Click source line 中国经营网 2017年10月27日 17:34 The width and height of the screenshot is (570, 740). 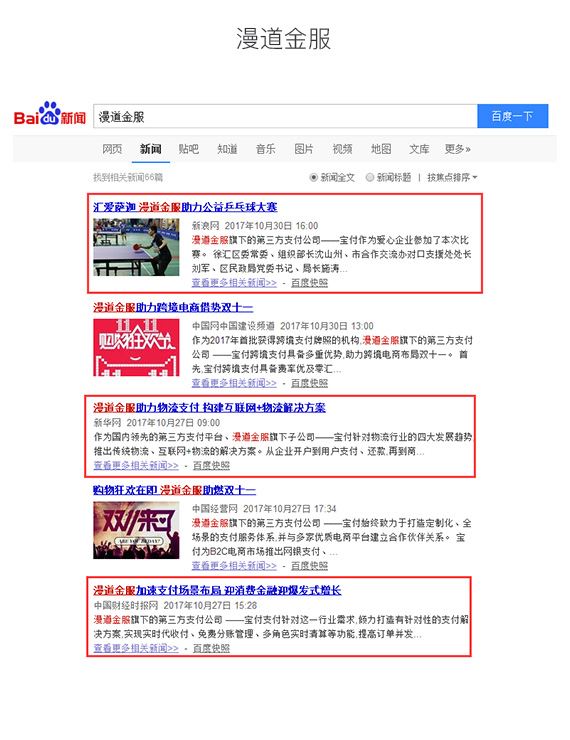(x=264, y=509)
